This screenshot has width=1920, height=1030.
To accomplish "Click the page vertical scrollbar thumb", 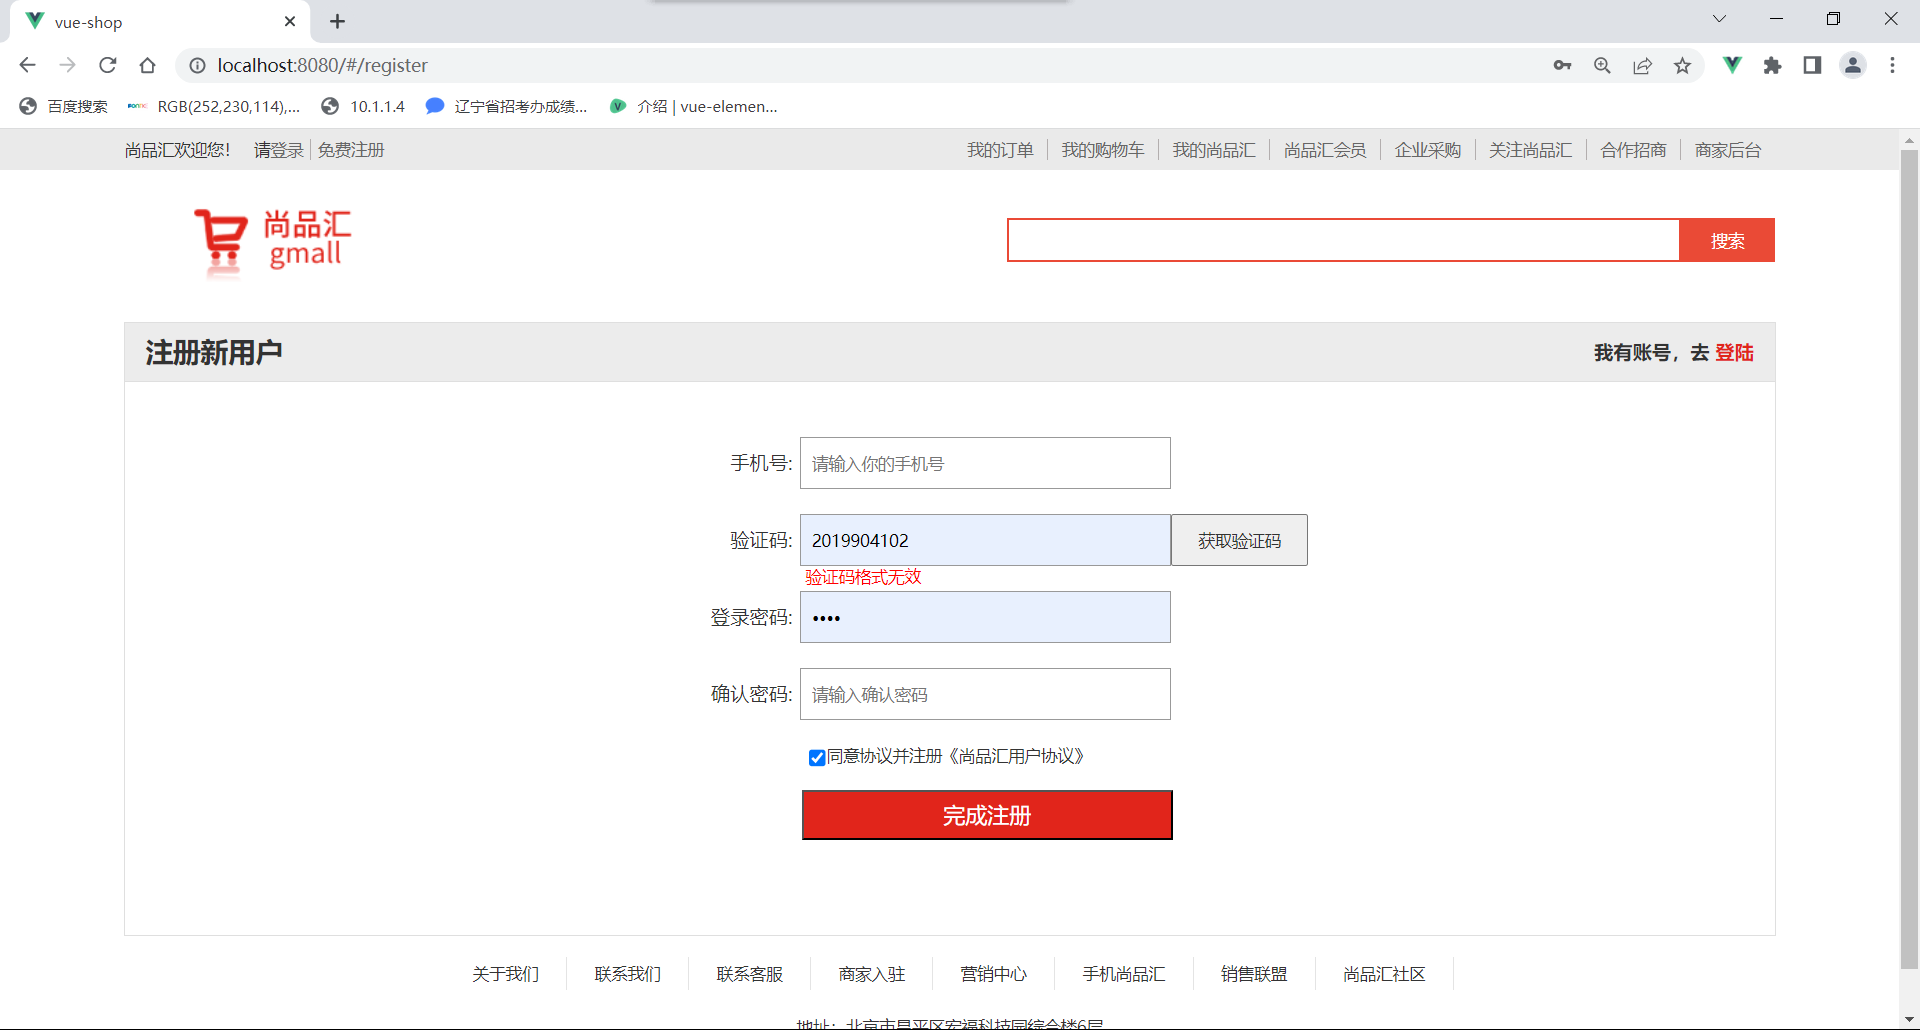I will coord(1909,560).
